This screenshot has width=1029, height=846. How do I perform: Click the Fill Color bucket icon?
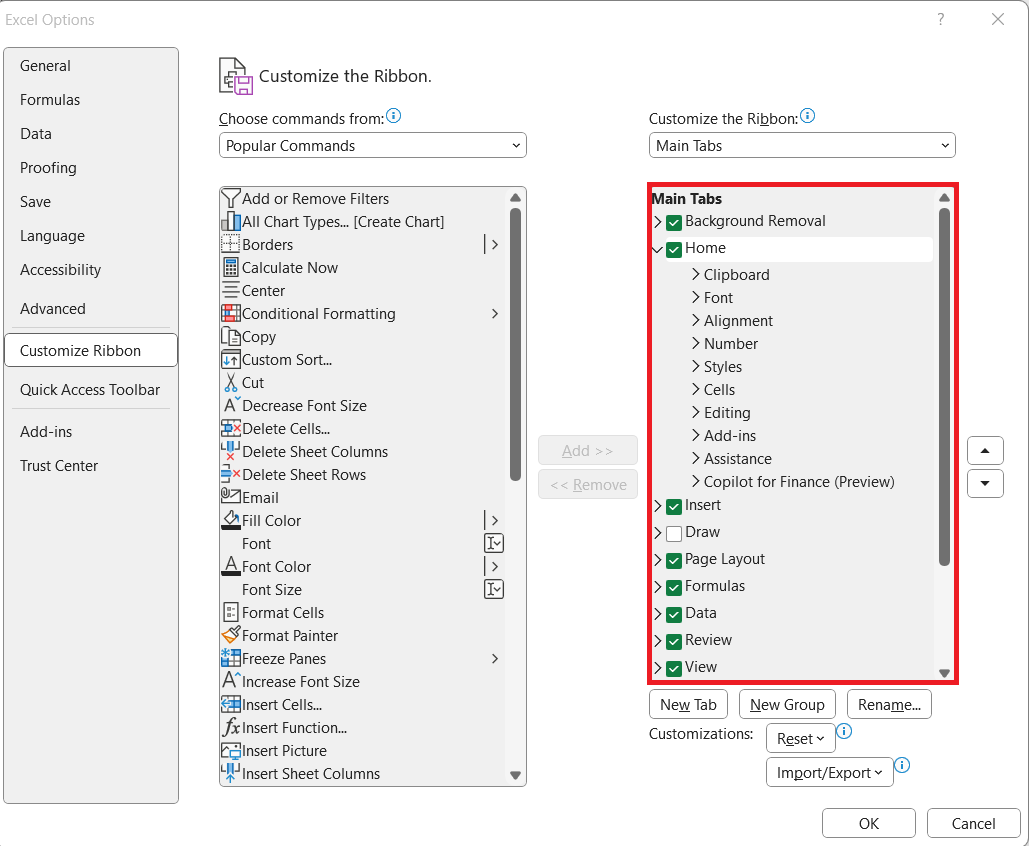tap(230, 520)
